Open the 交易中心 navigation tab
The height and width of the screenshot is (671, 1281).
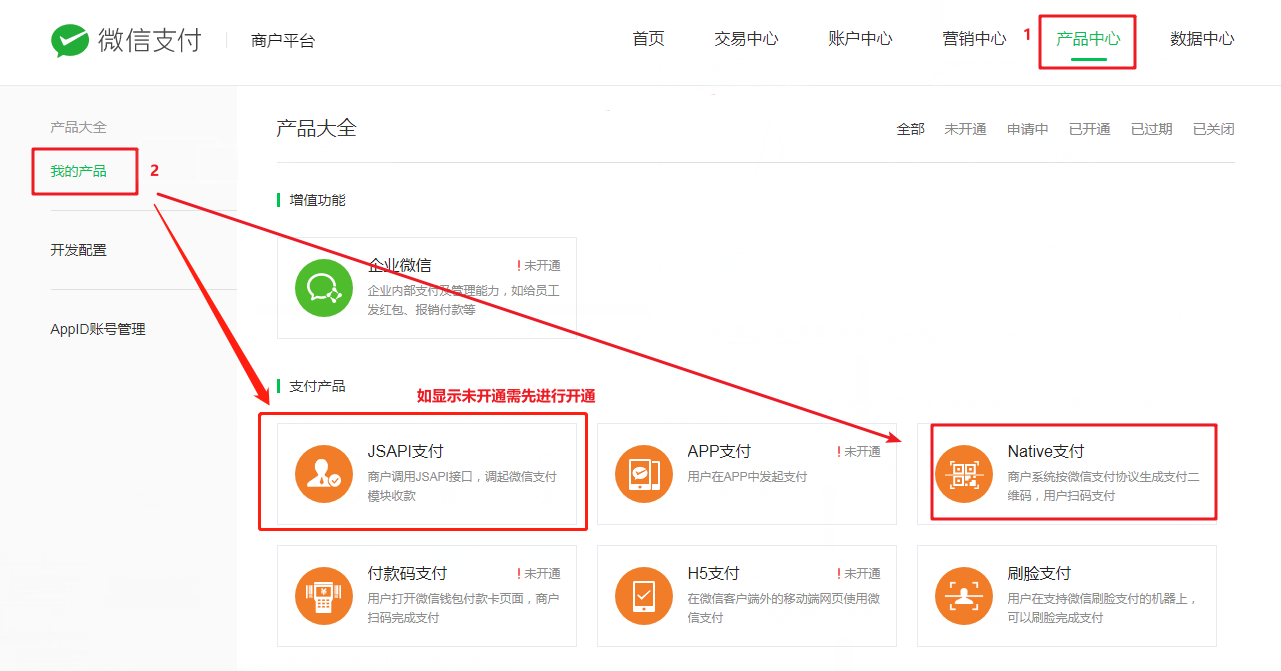746,39
